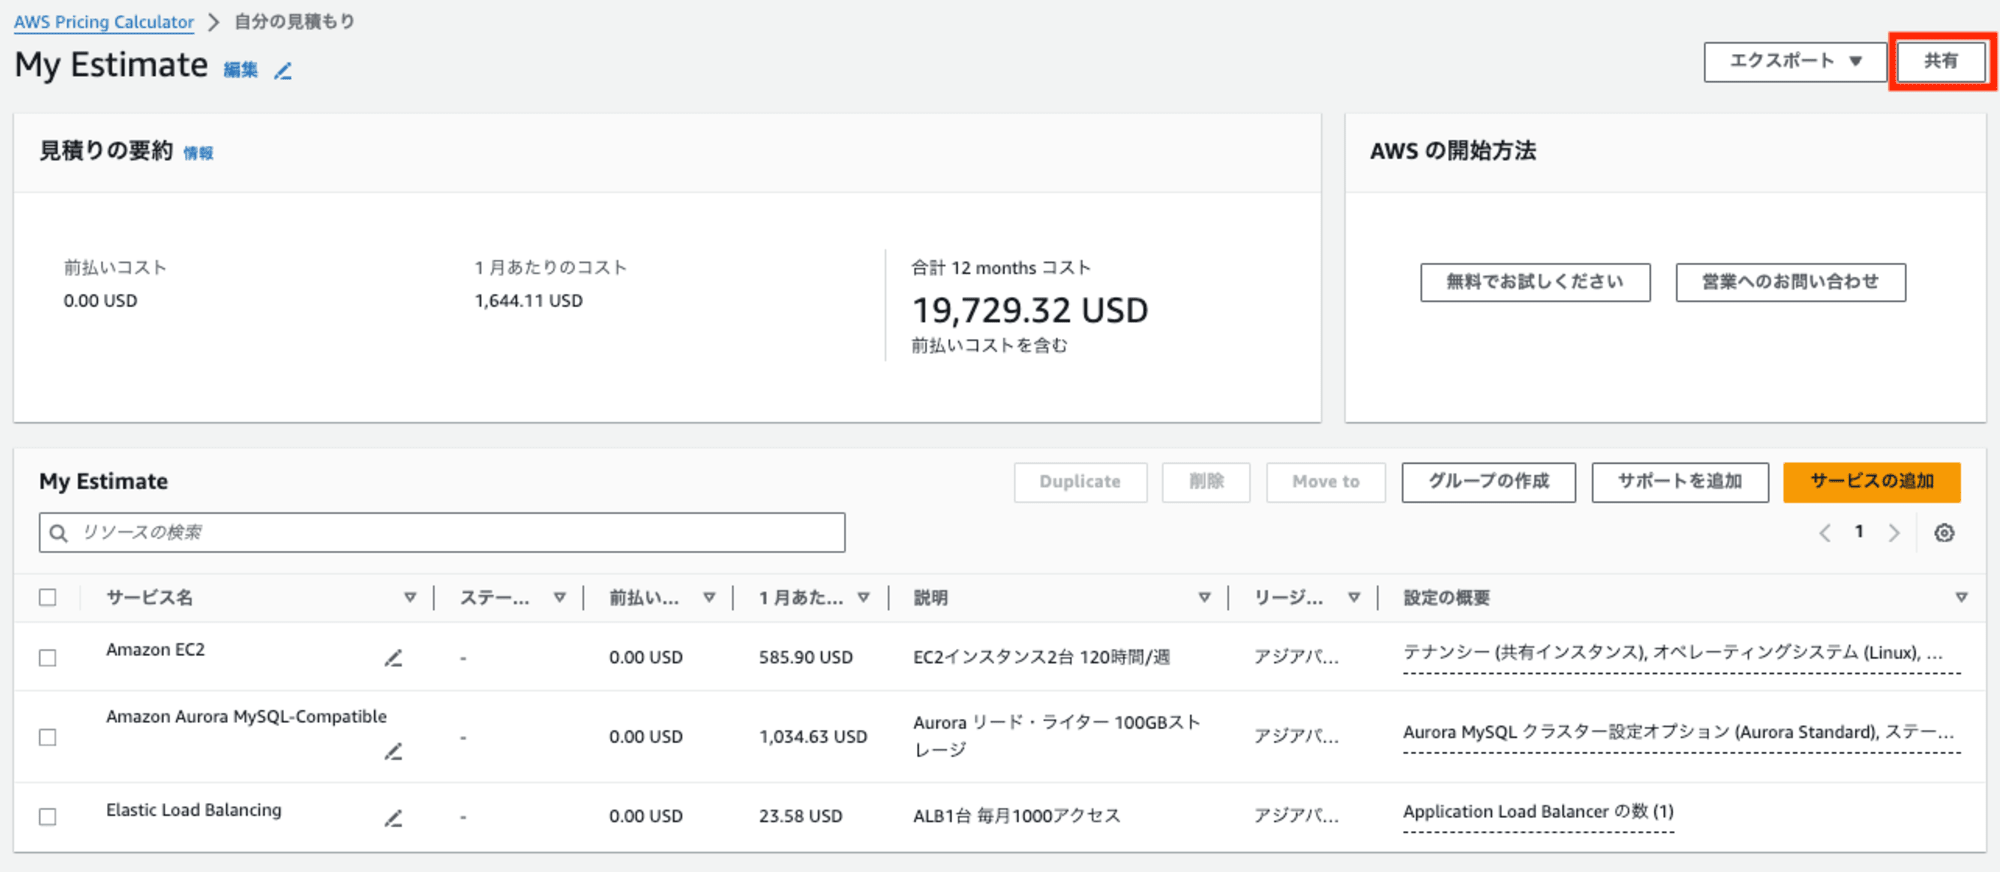2000x872 pixels.
Task: Click グループの作成 button
Action: click(1488, 482)
